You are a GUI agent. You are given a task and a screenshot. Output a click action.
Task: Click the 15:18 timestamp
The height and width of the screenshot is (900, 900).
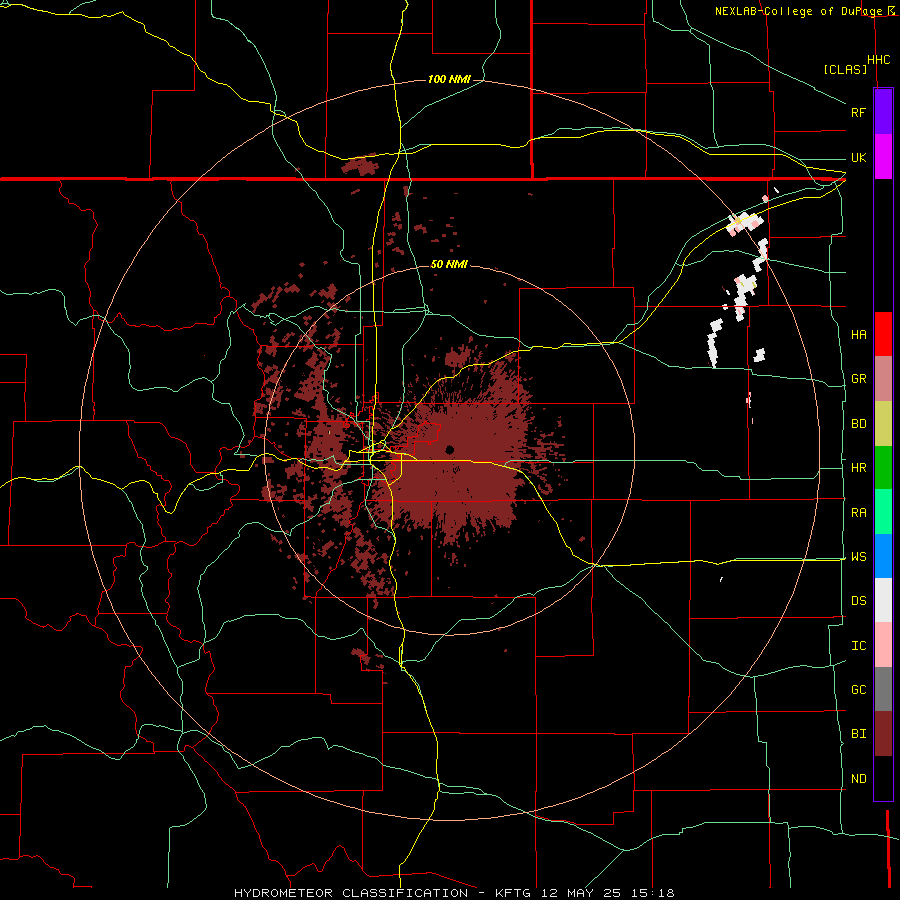[651, 893]
